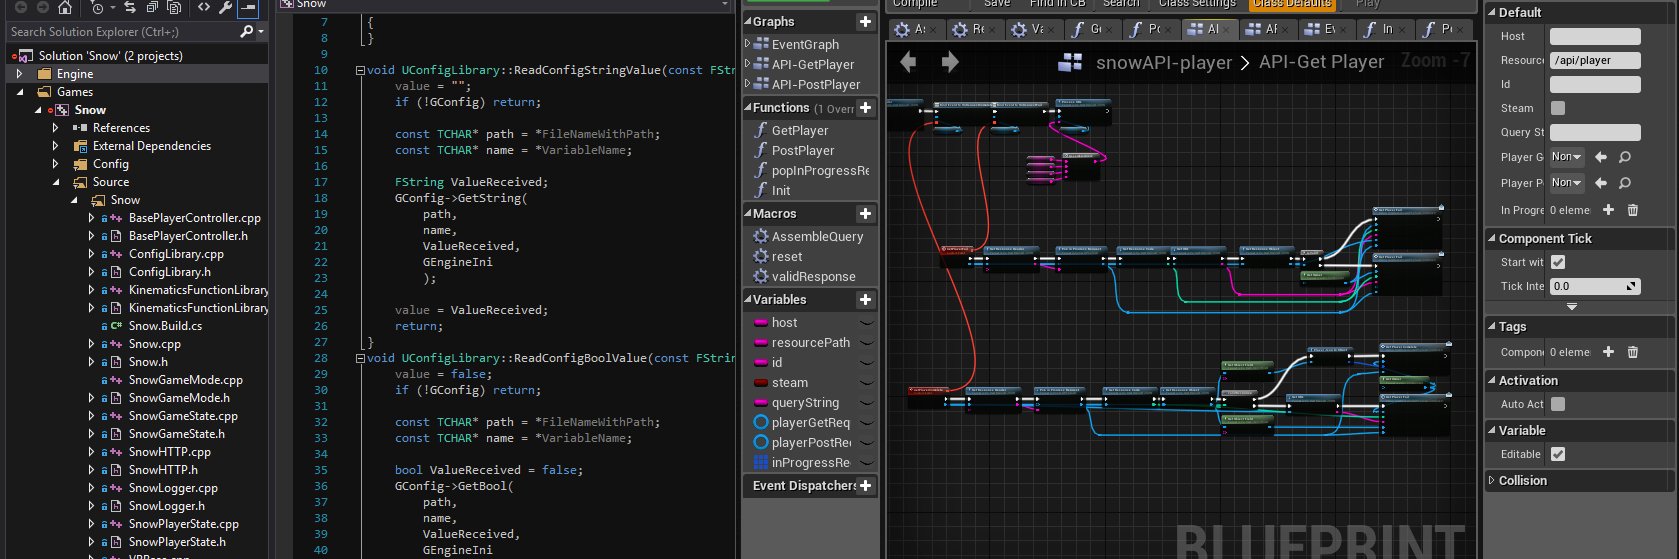The height and width of the screenshot is (559, 1679).
Task: Expand the Collision section
Action: pos(1492,481)
